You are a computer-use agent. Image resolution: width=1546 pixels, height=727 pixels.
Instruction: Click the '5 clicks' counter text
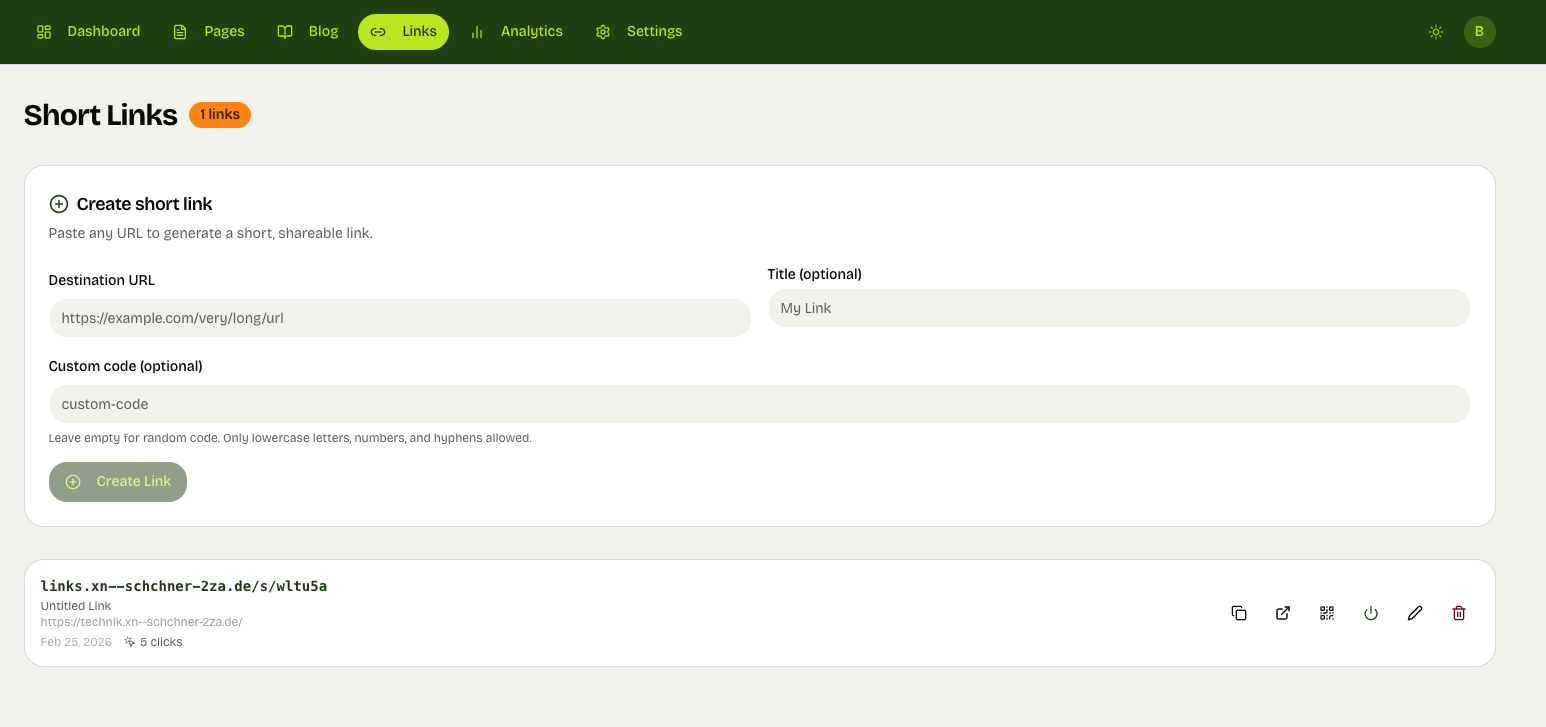point(161,642)
